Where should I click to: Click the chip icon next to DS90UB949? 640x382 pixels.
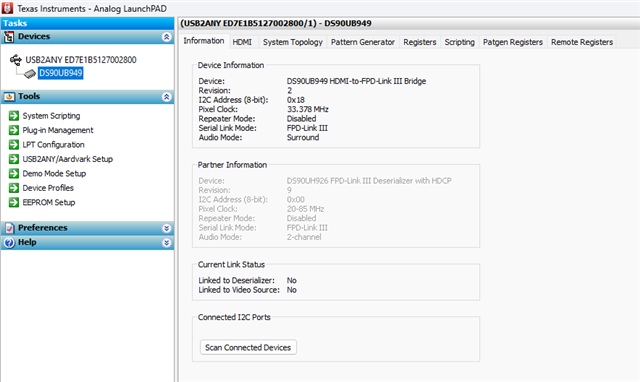(x=30, y=73)
